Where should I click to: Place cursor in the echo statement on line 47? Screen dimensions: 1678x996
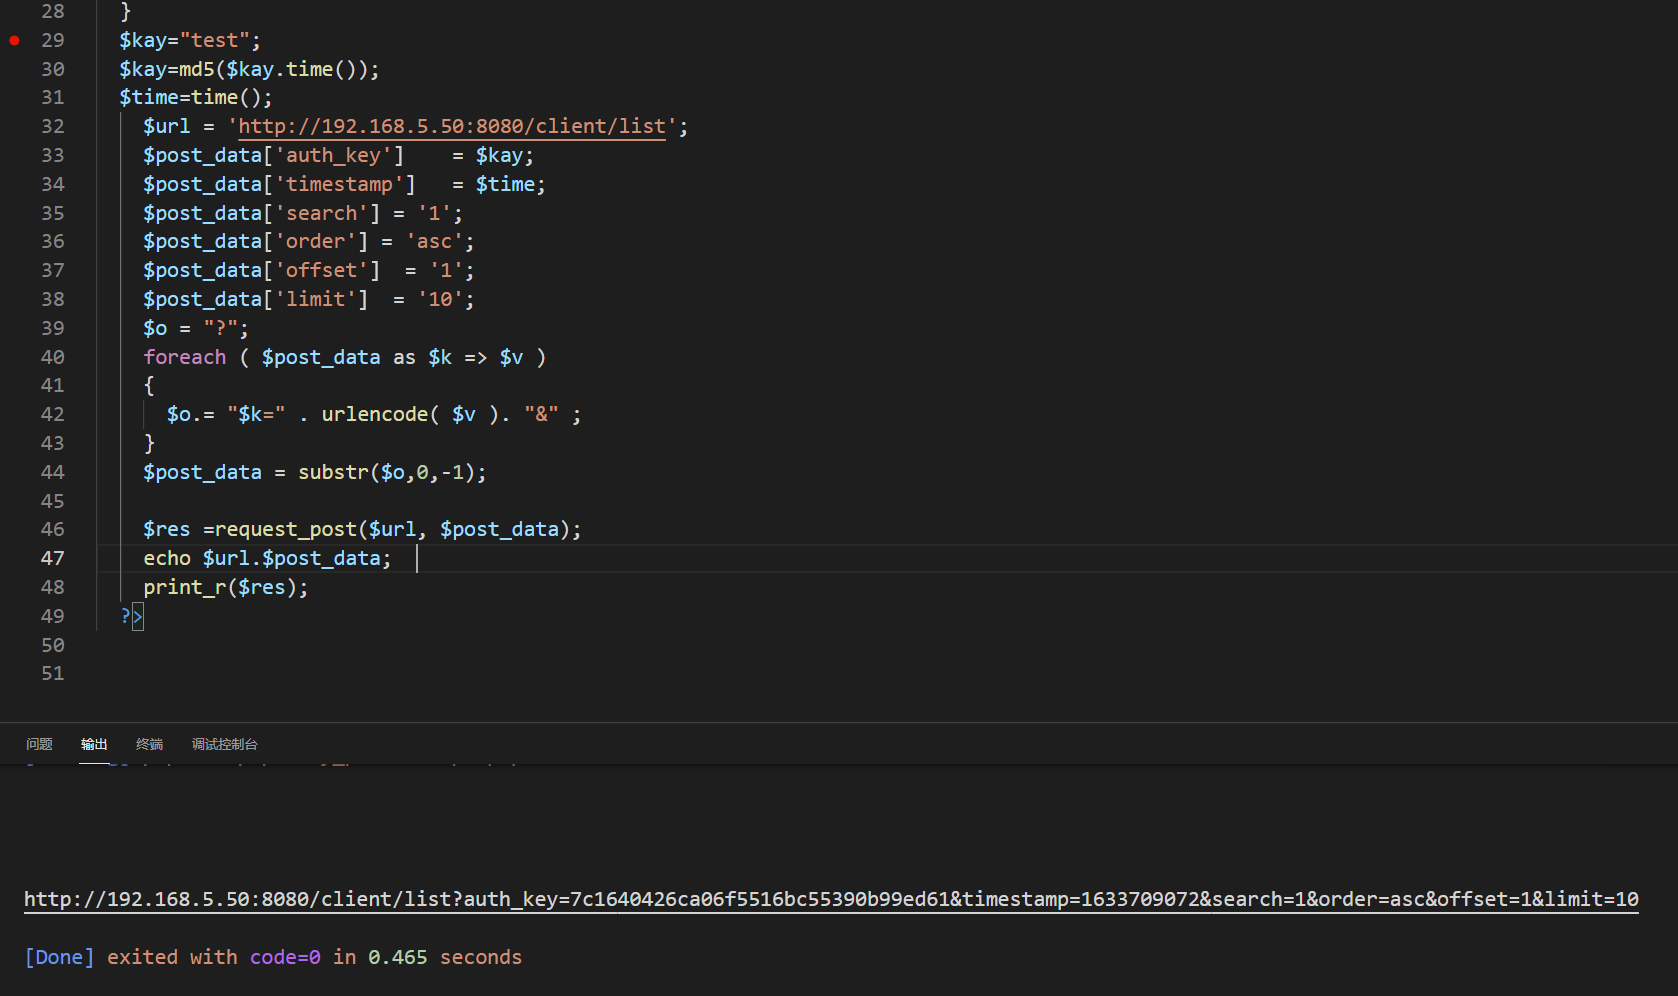click(265, 558)
